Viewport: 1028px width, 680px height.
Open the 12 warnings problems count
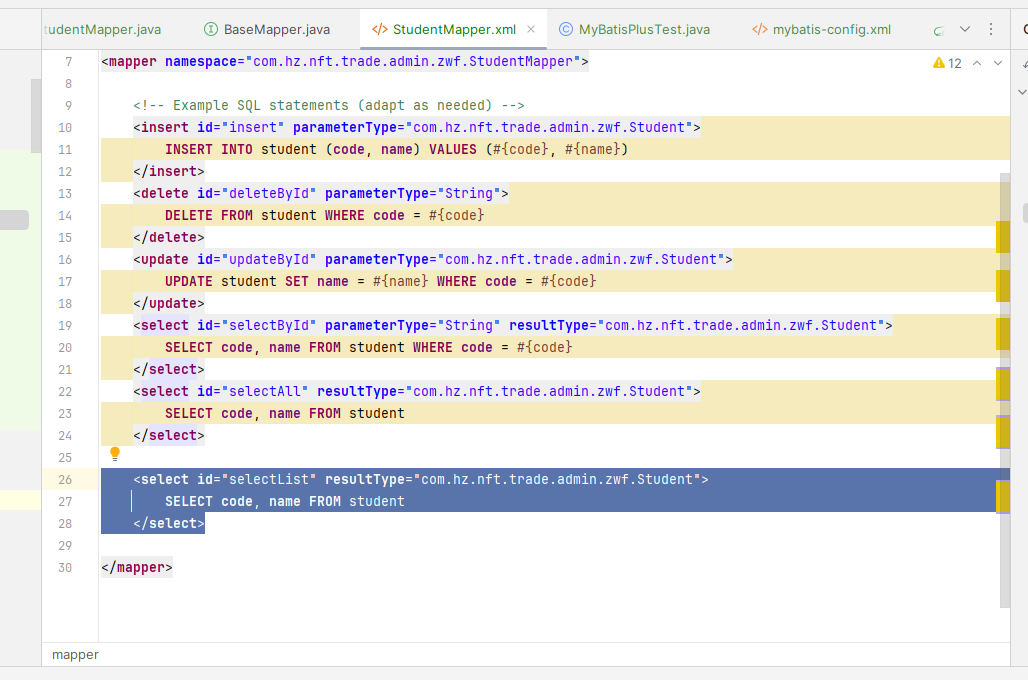click(955, 63)
